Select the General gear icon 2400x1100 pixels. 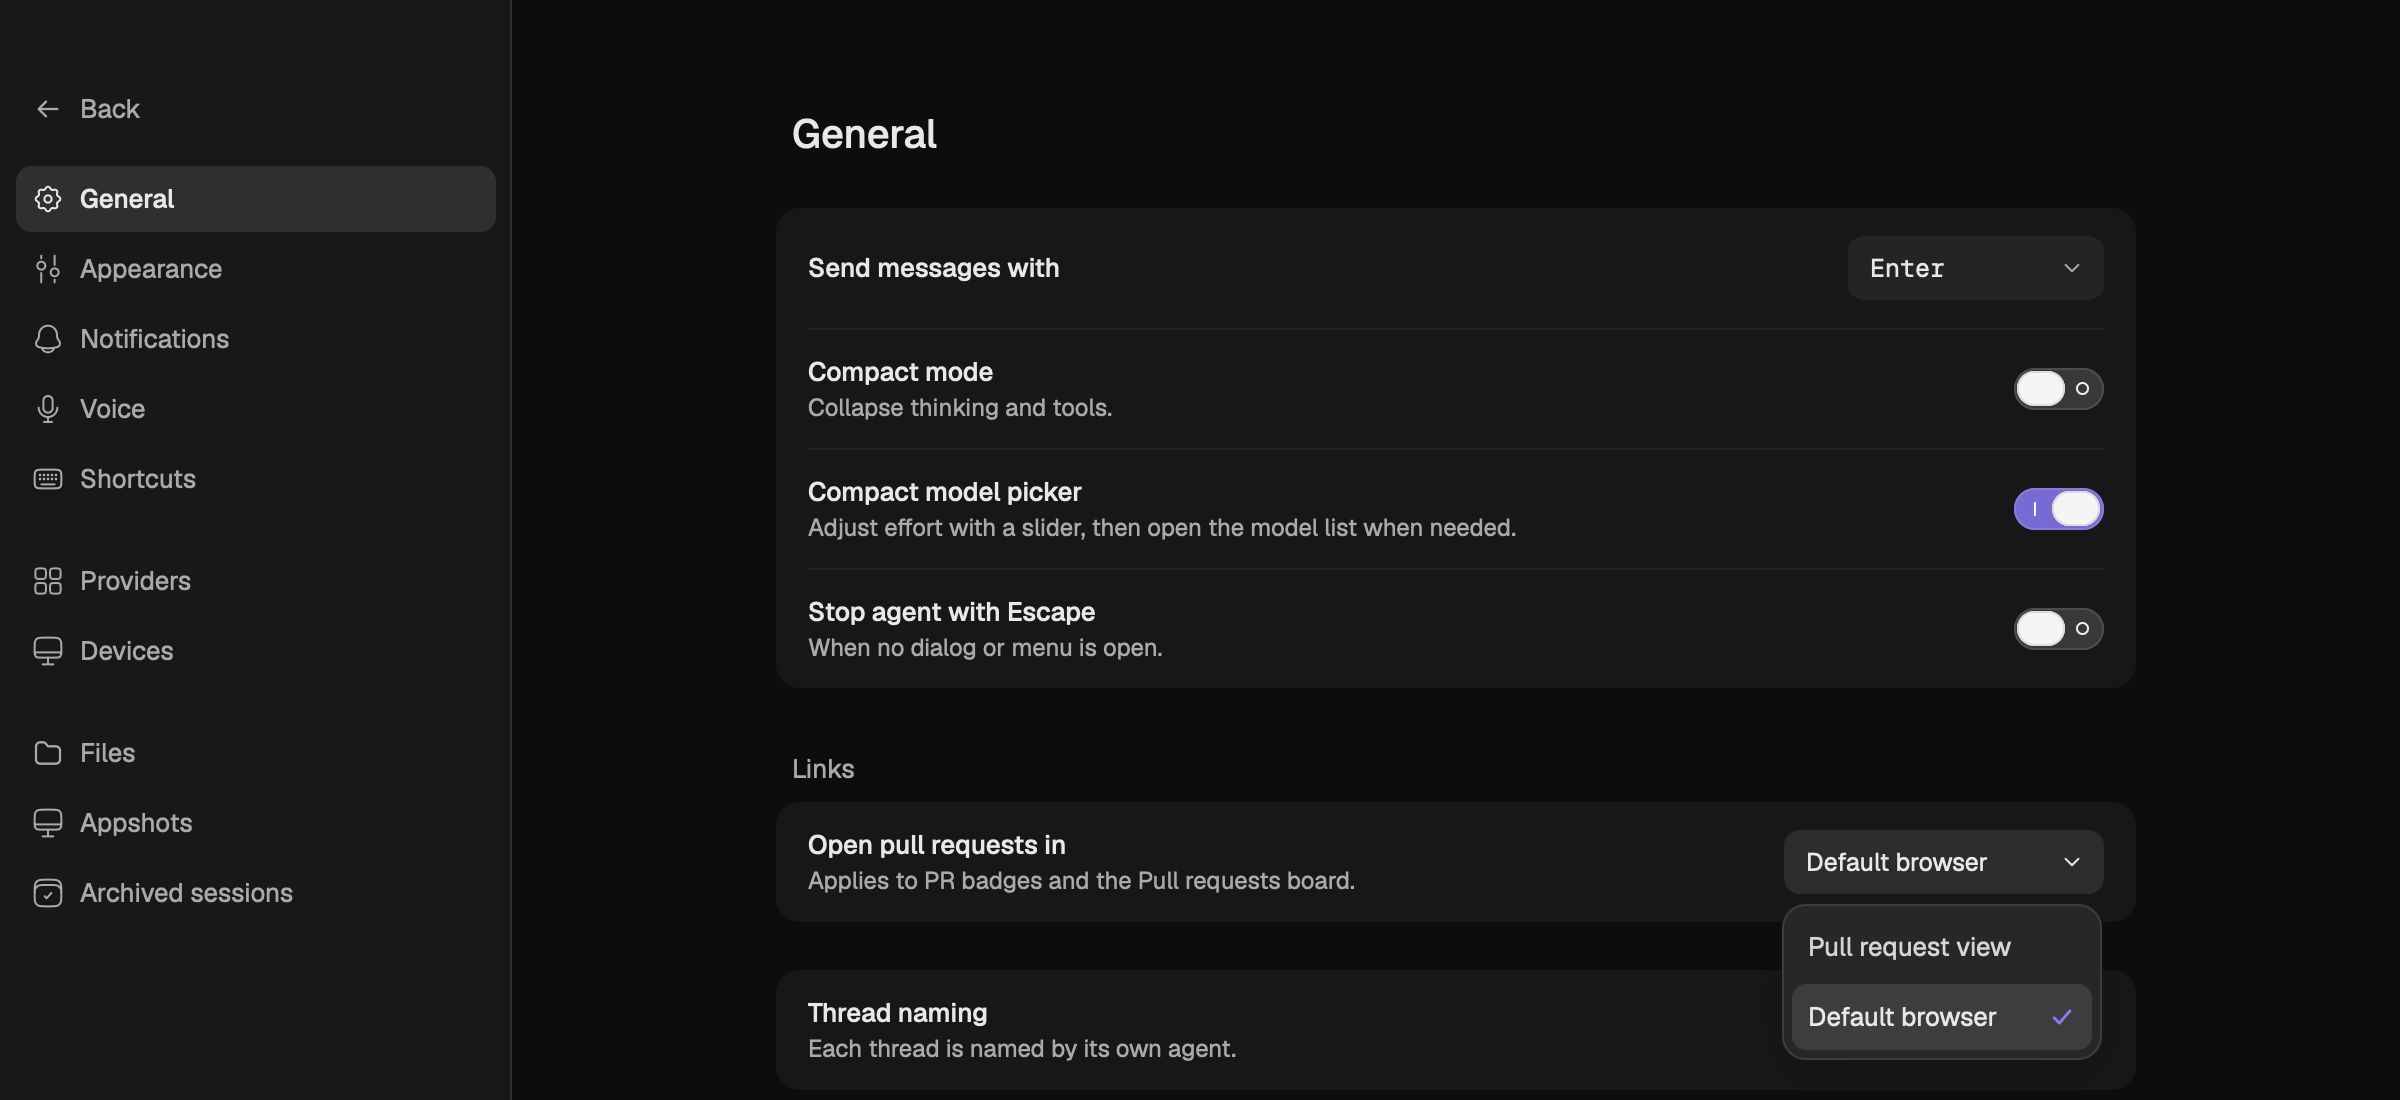(47, 199)
